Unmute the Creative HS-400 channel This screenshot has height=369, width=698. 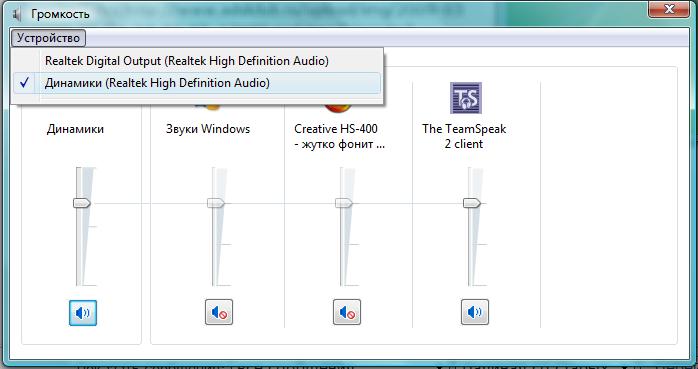point(347,312)
